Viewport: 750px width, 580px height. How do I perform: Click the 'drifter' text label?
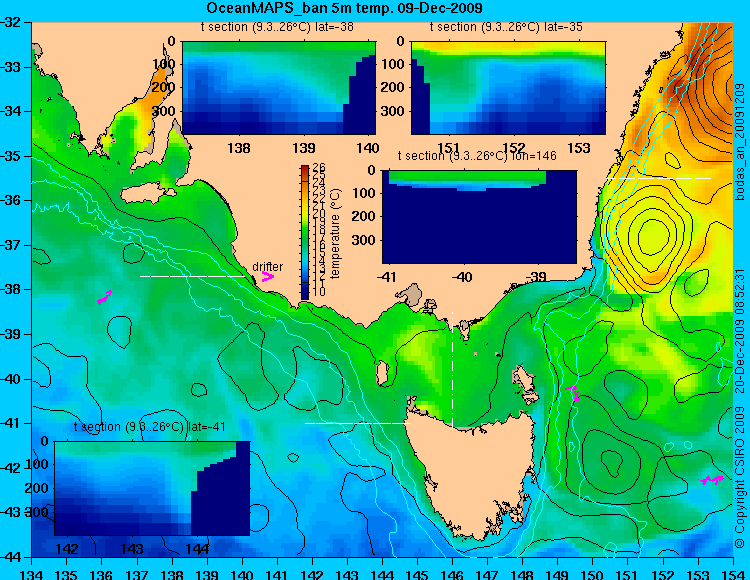(267, 267)
